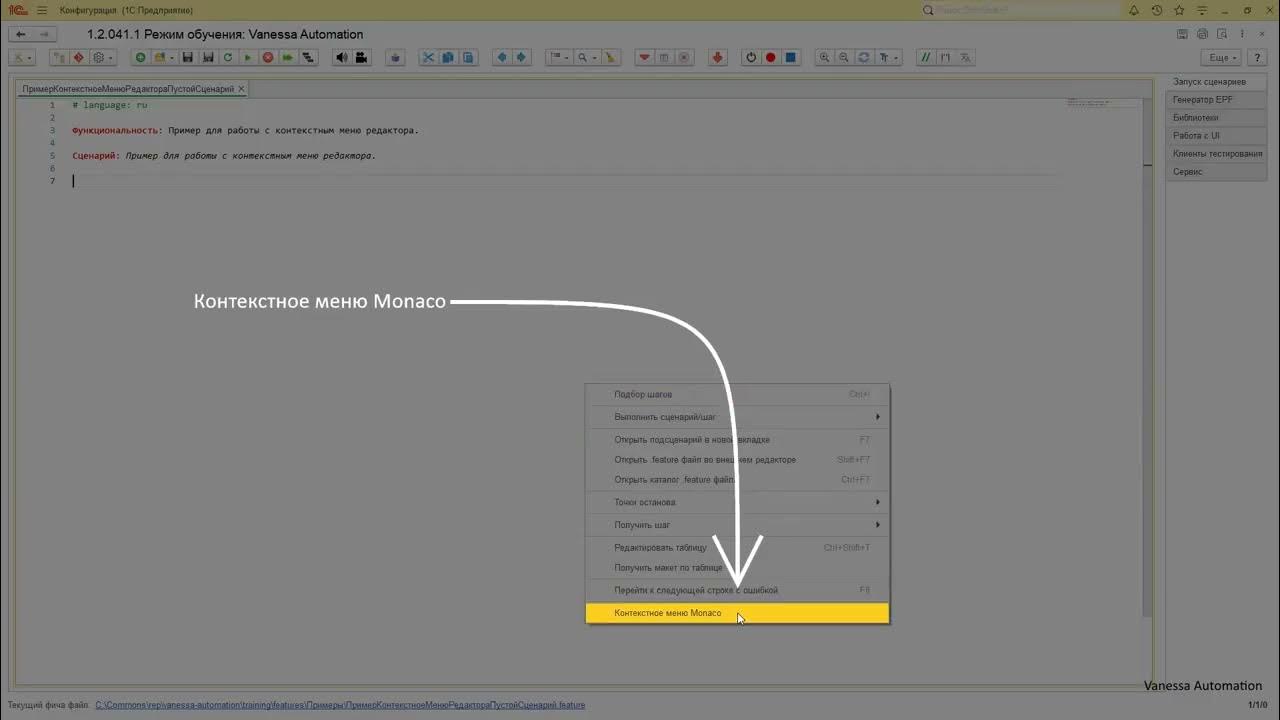Click the Help question mark button
The width and height of the screenshot is (1280, 720).
click(x=1257, y=57)
